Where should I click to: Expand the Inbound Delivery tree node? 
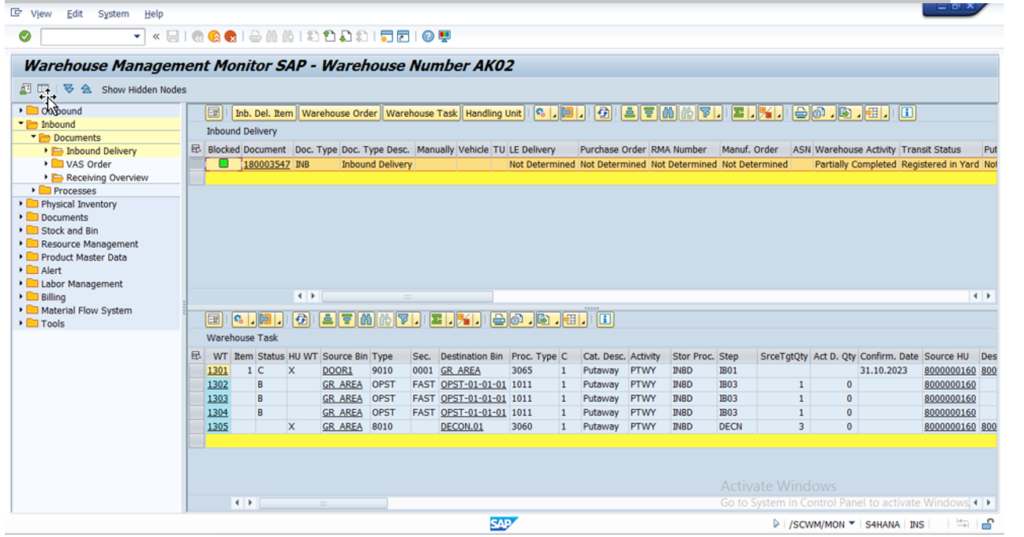tap(46, 150)
